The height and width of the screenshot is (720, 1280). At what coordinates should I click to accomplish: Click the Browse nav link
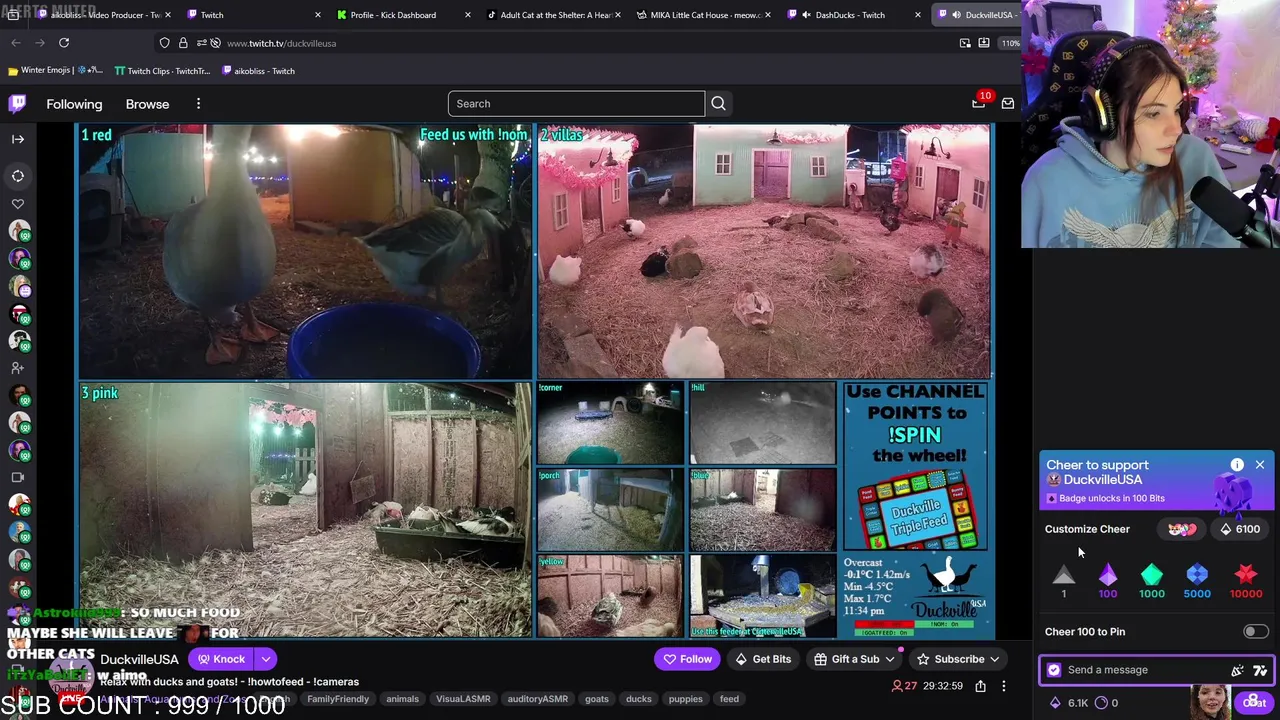[147, 104]
